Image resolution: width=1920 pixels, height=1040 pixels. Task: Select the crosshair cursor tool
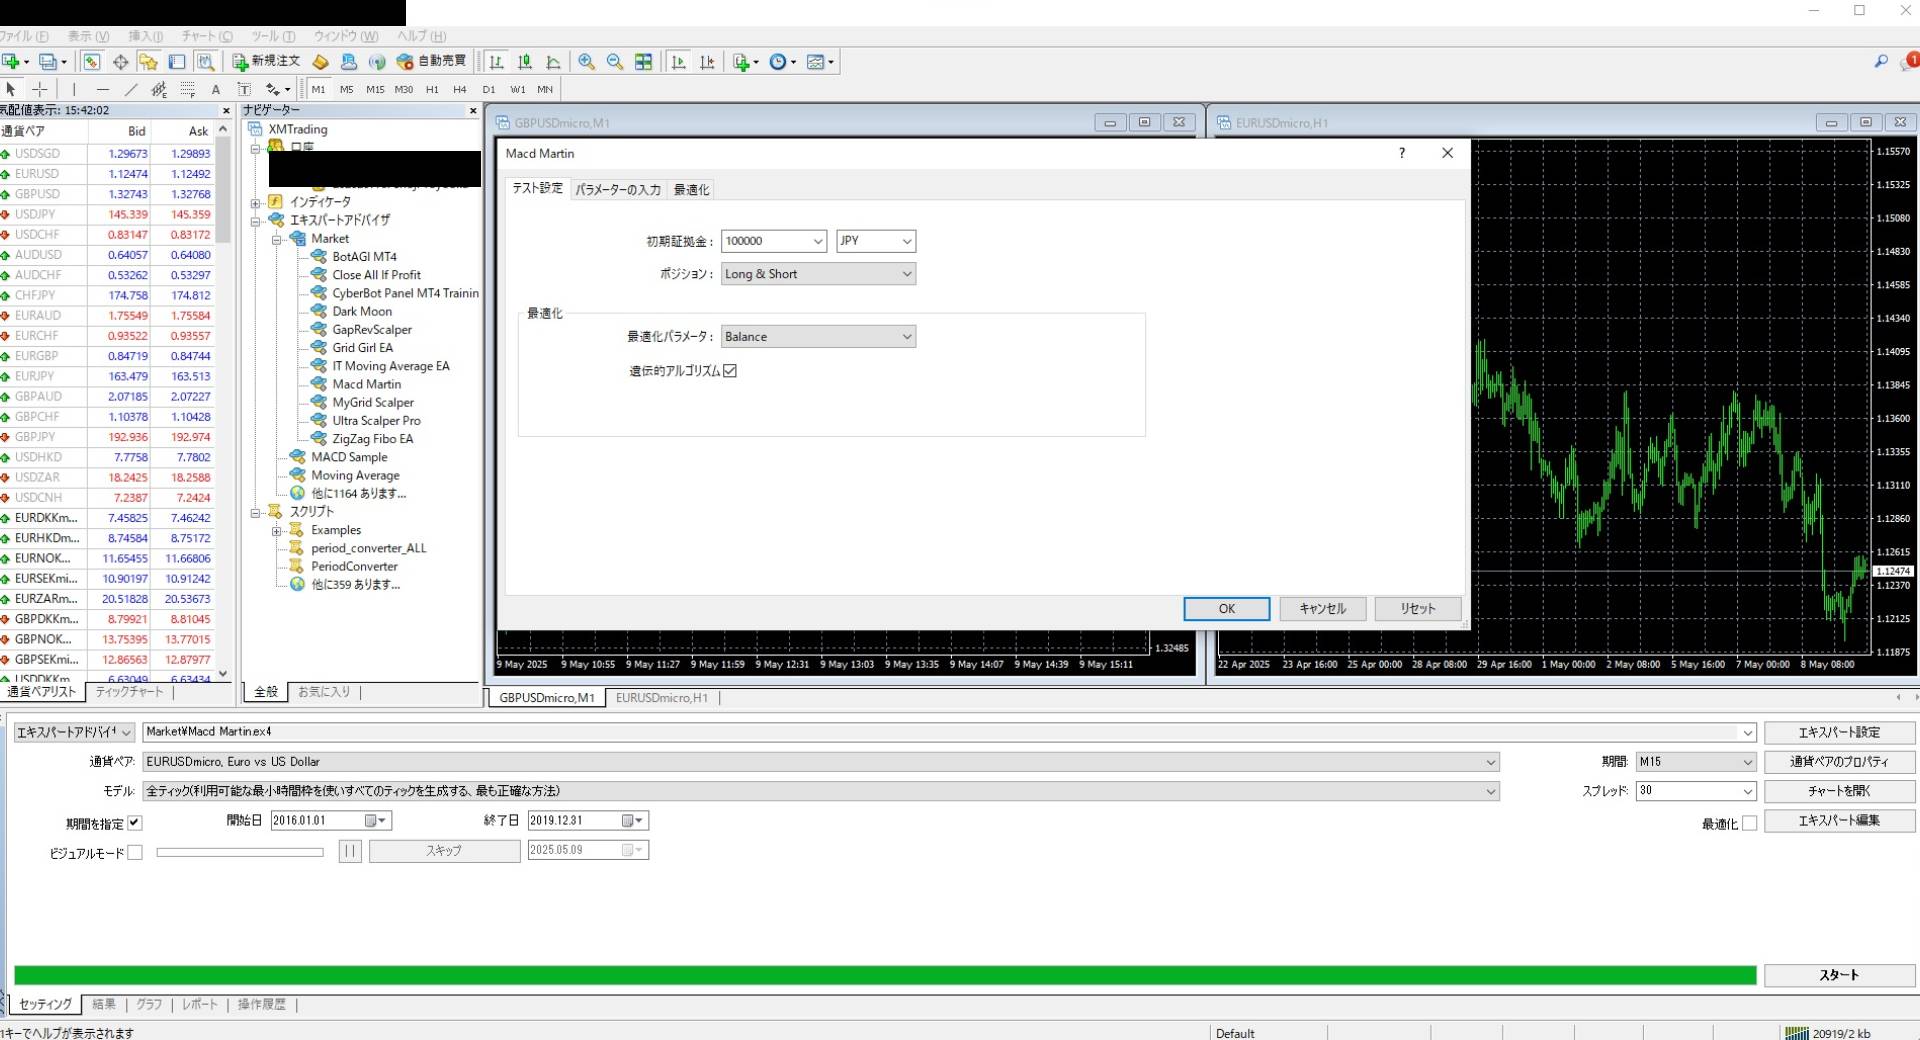tap(39, 89)
